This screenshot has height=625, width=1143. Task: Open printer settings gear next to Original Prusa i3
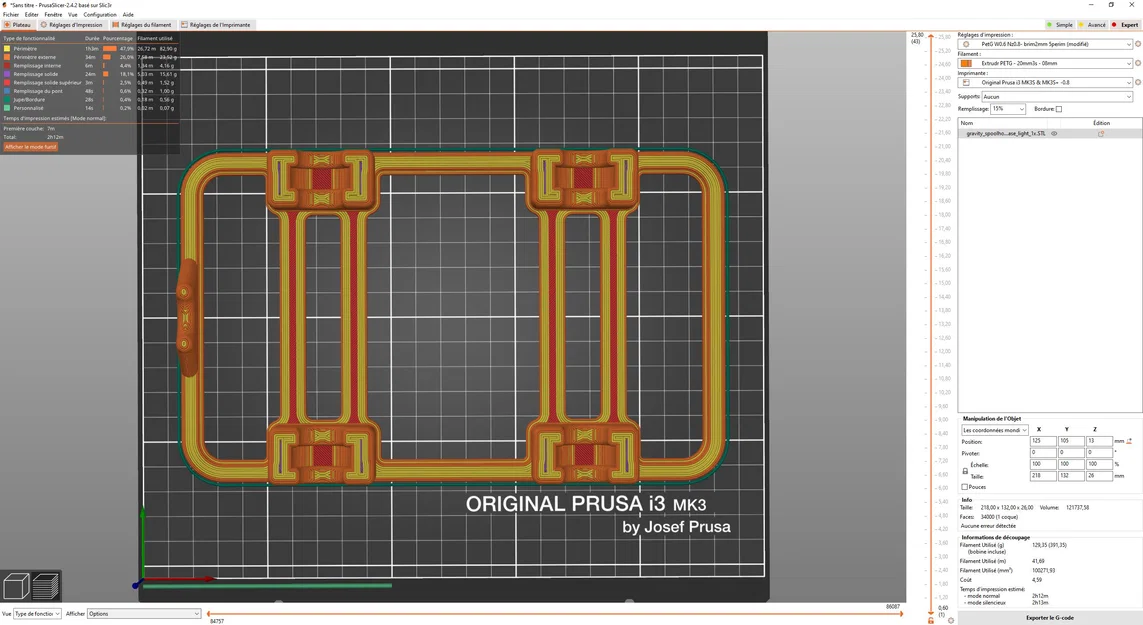[1138, 82]
